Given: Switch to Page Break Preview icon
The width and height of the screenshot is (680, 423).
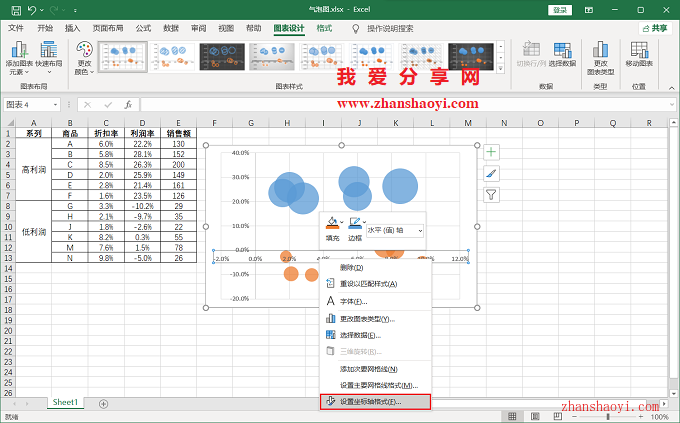Looking at the screenshot, I should click(558, 416).
